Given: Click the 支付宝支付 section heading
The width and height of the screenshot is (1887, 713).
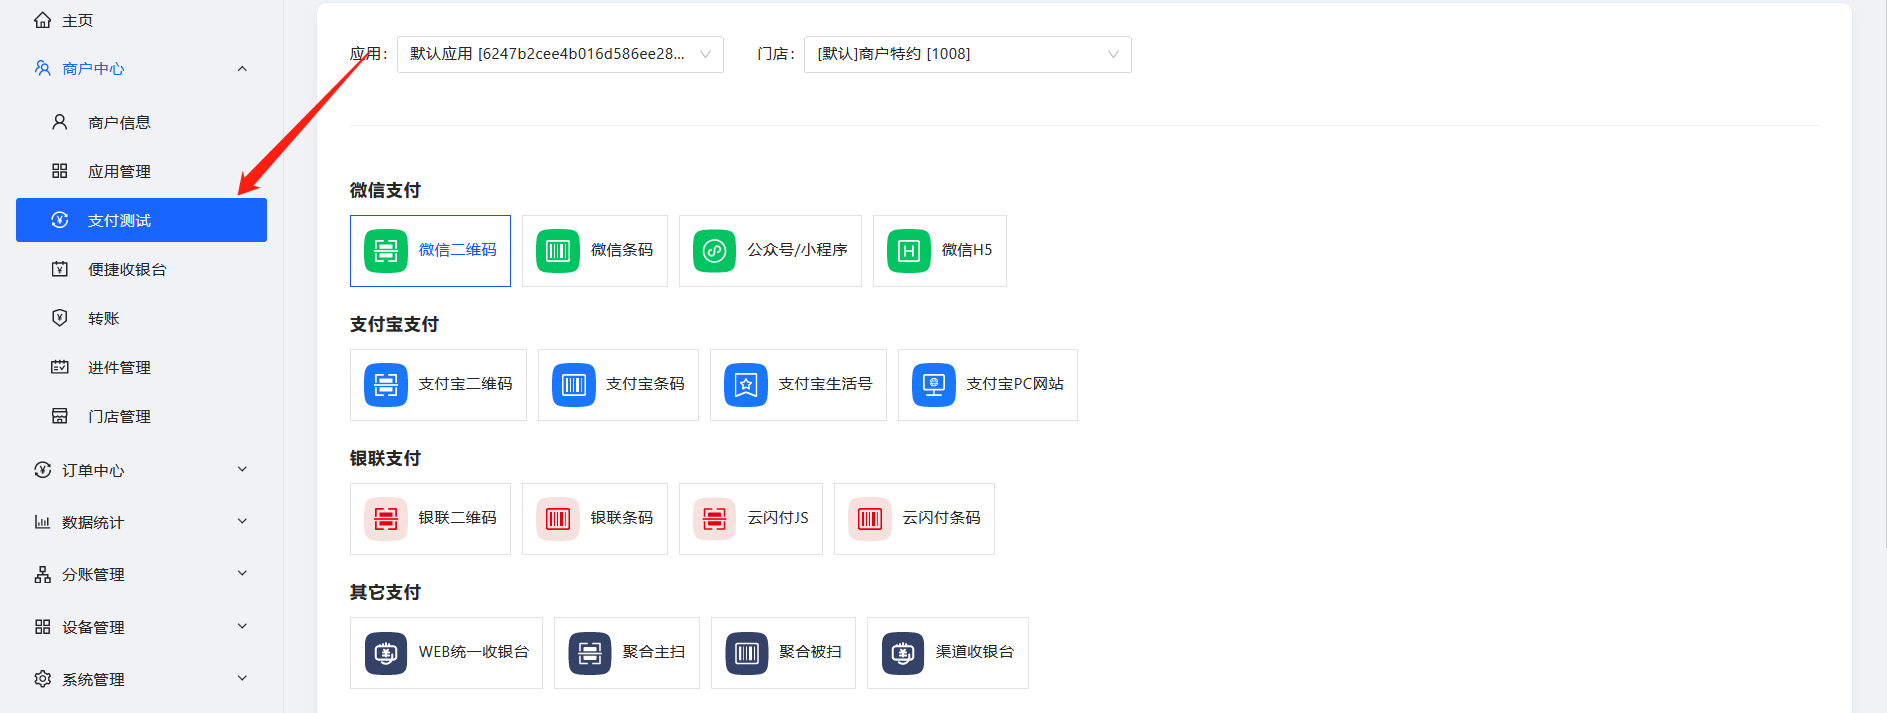Looking at the screenshot, I should [x=394, y=324].
